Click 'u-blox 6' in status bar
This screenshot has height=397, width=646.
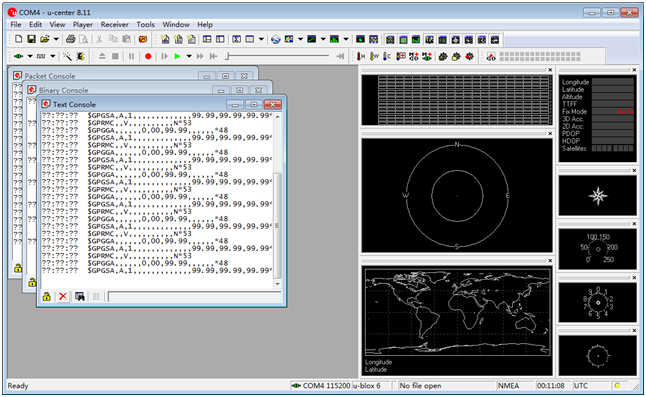367,386
